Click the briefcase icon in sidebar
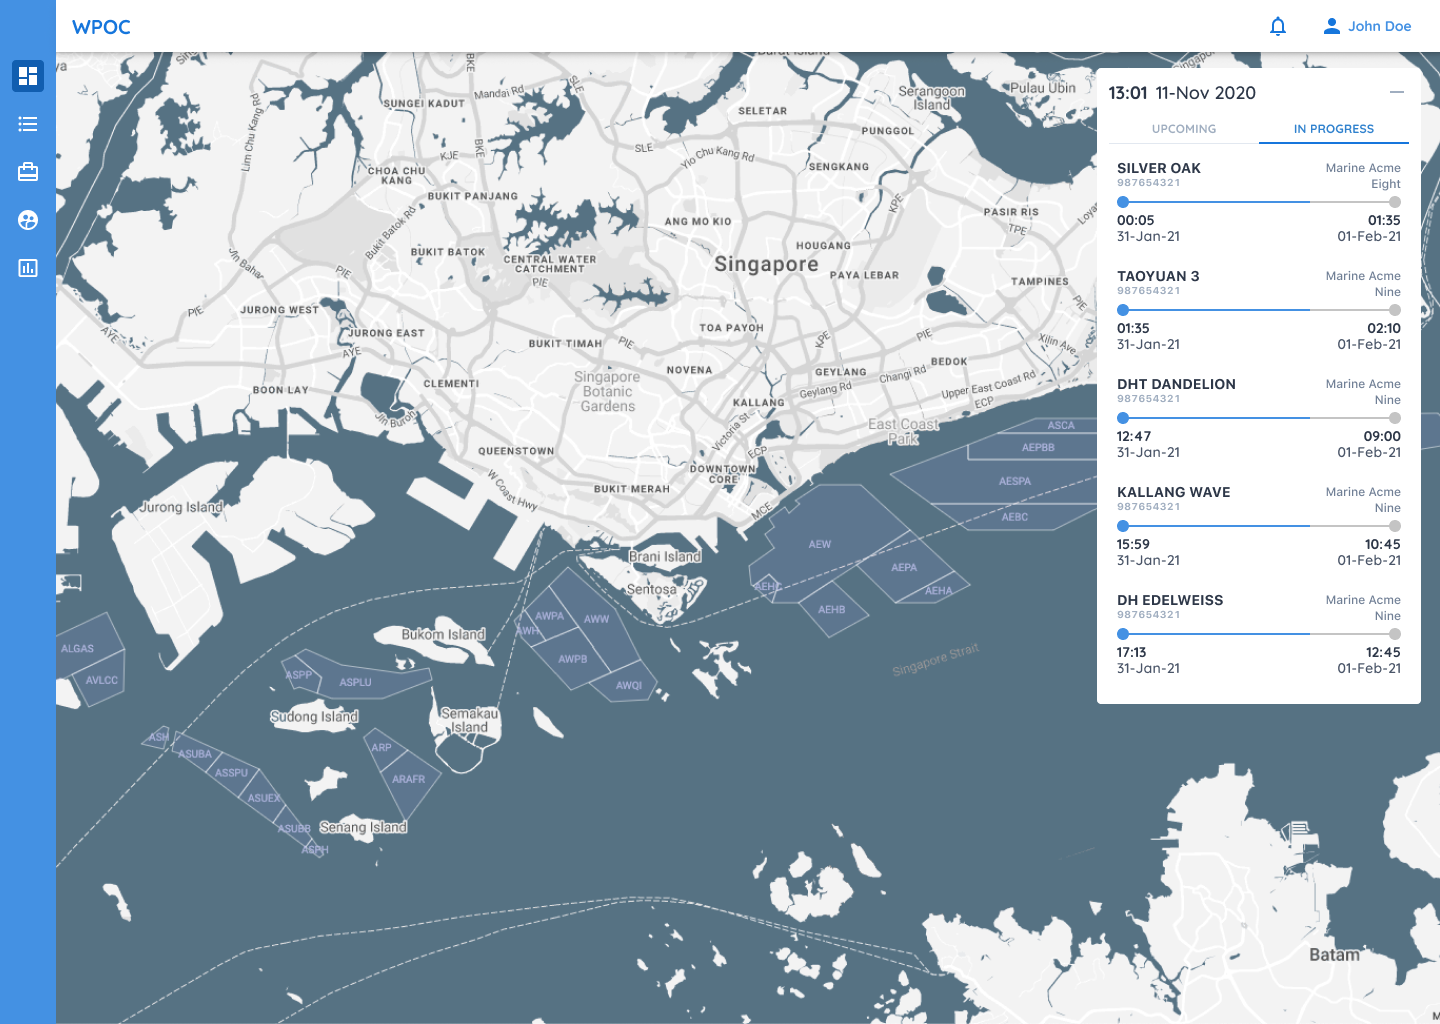1440x1024 pixels. pyautogui.click(x=28, y=172)
